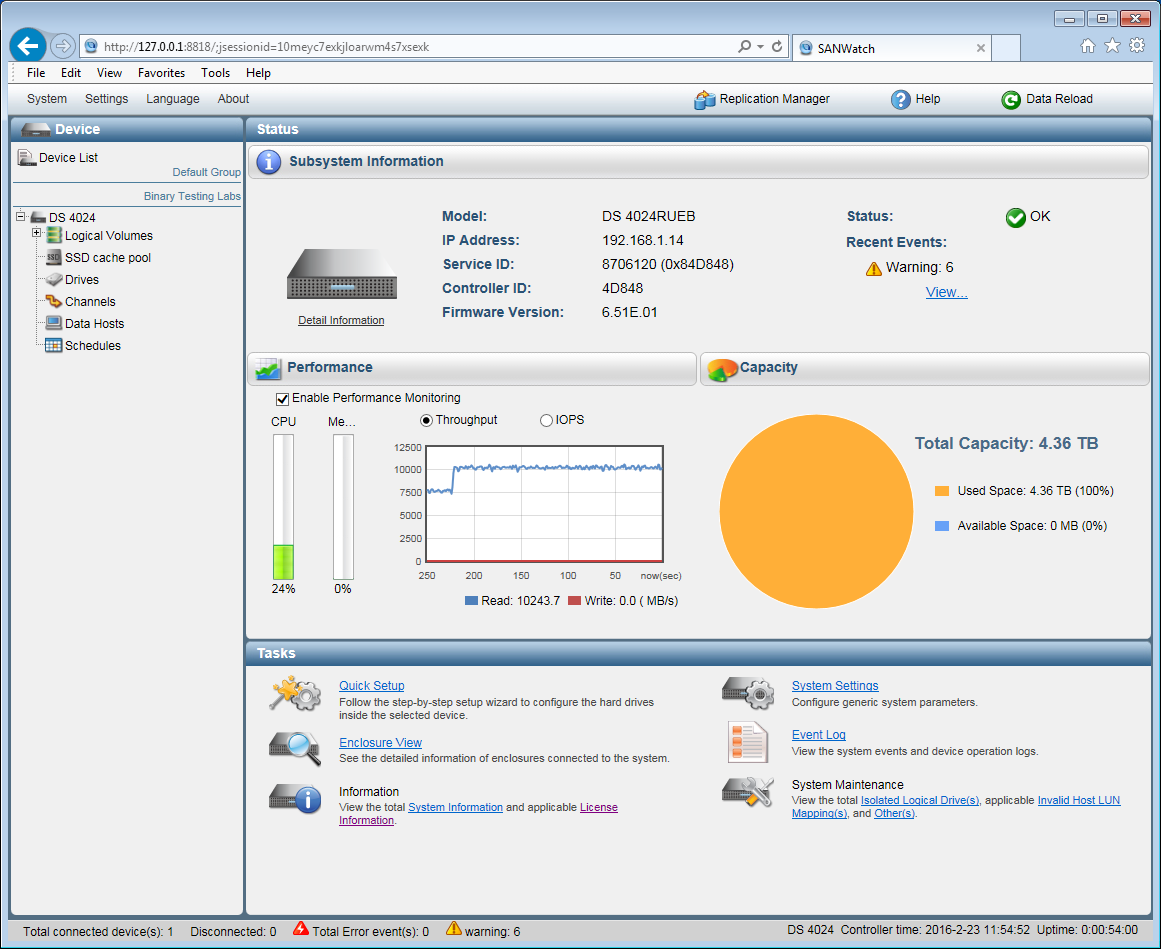Collapse the DS 4024 tree node
Viewport: 1161px width, 949px height.
click(22, 217)
